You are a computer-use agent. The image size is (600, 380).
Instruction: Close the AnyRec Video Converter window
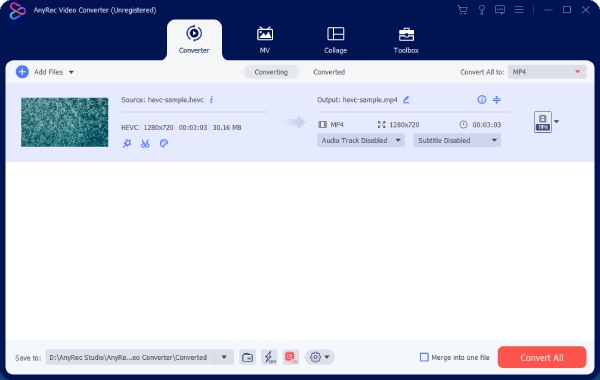tap(585, 10)
